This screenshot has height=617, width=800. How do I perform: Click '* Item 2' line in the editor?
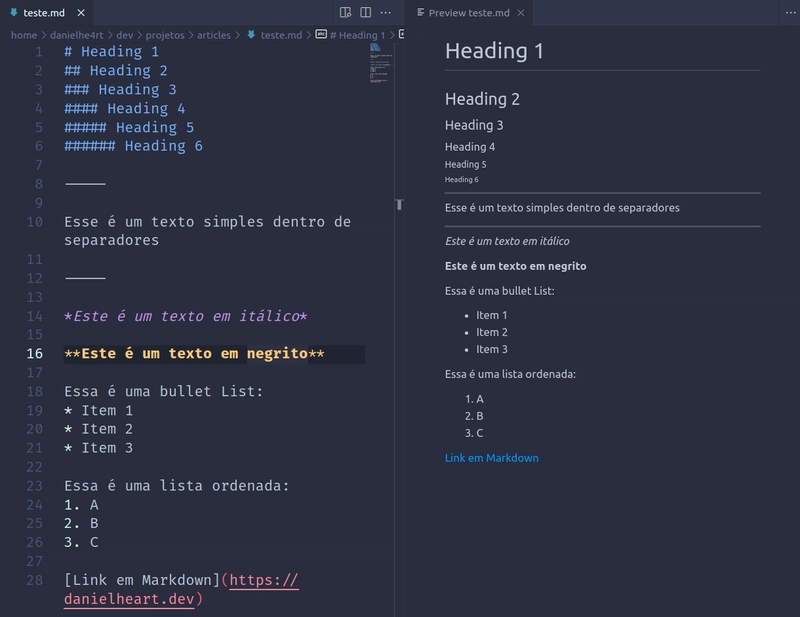pyautogui.click(x=98, y=429)
